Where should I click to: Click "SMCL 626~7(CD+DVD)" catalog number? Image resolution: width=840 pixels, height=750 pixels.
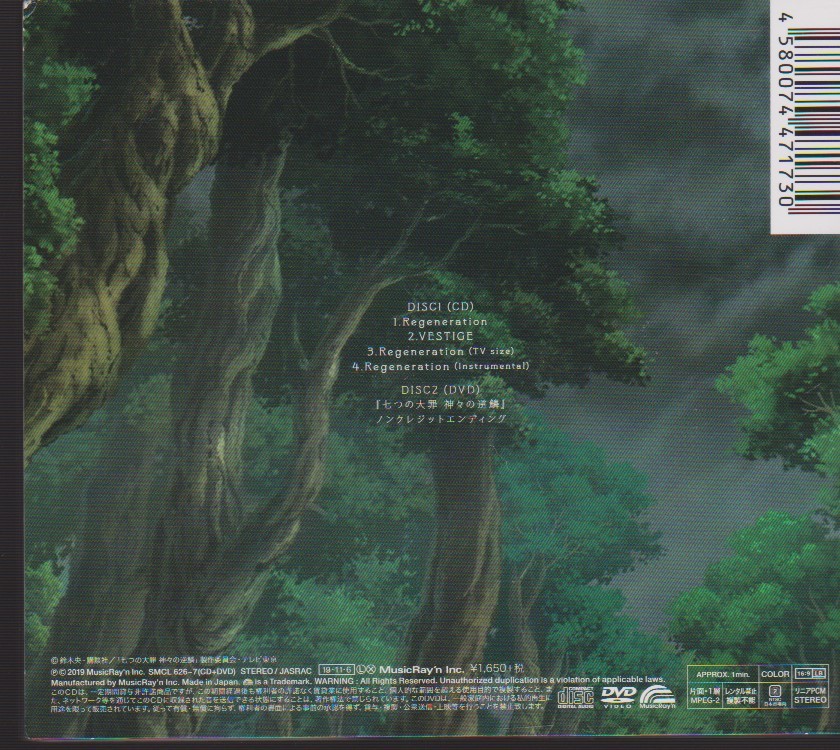(x=192, y=671)
